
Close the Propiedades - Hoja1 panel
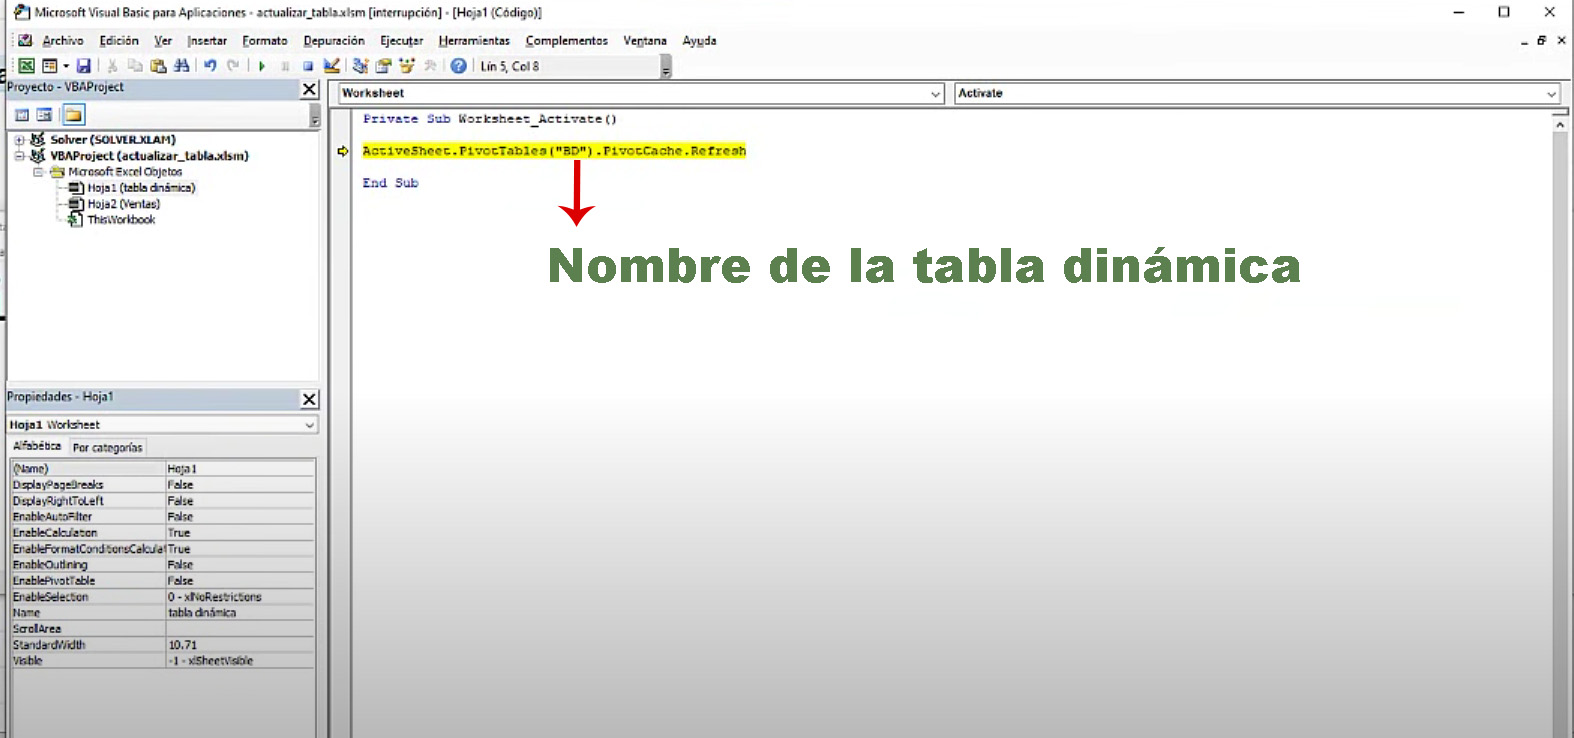coord(309,399)
